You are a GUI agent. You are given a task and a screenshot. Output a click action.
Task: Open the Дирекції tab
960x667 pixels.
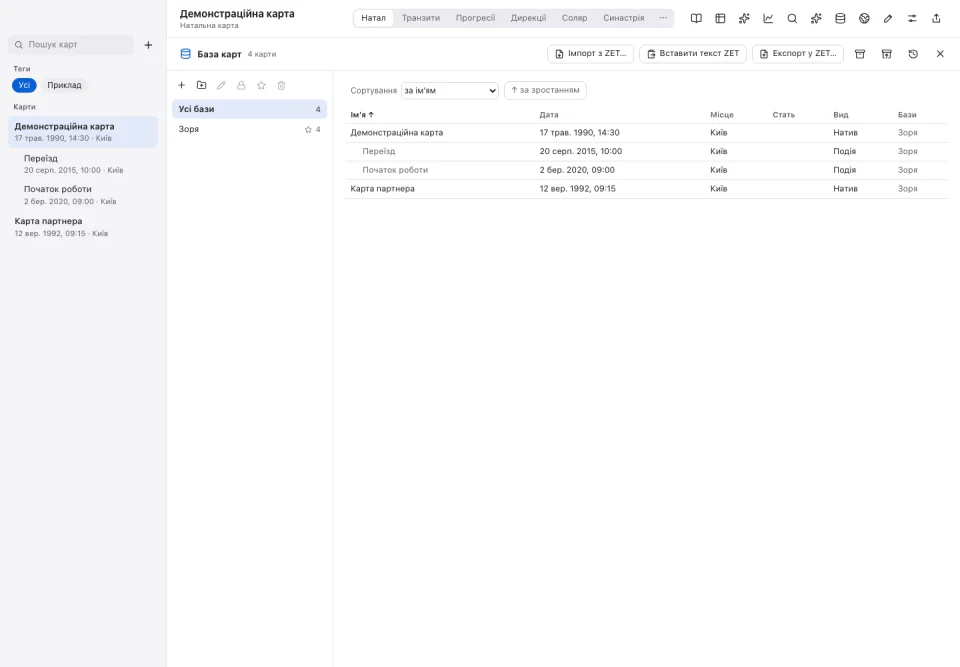click(528, 18)
